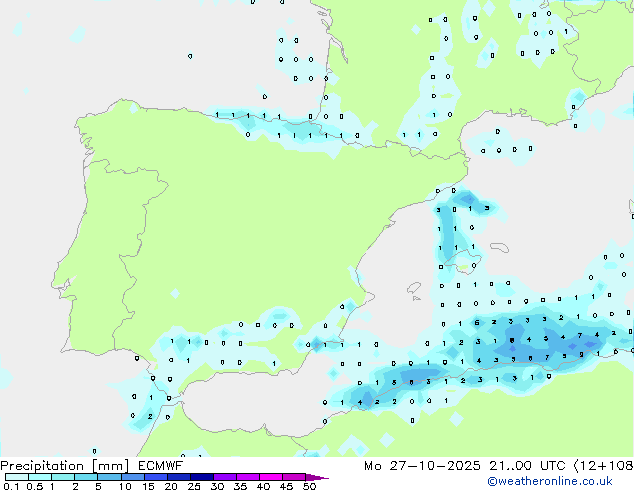The image size is (634, 490).
Task: Select the 35–40 mm legend color box
Action: (x=247, y=477)
